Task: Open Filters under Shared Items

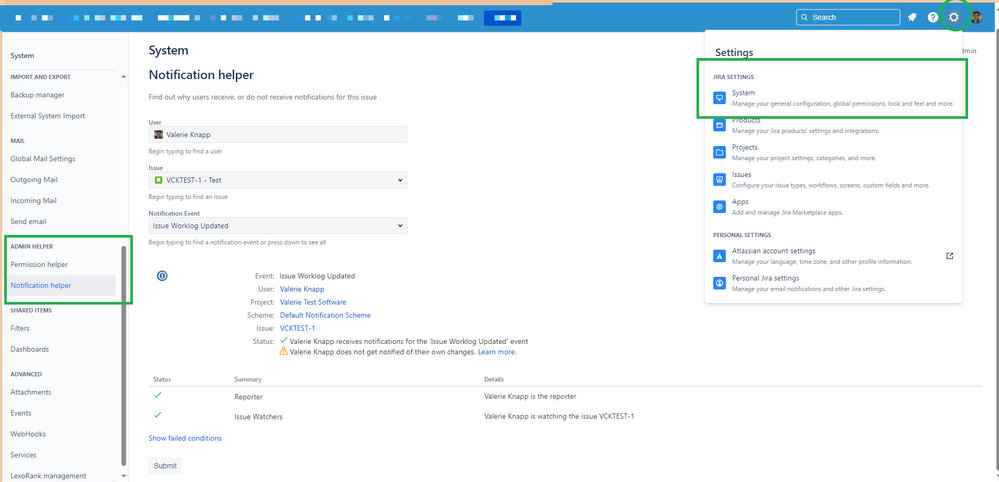Action: (20, 328)
